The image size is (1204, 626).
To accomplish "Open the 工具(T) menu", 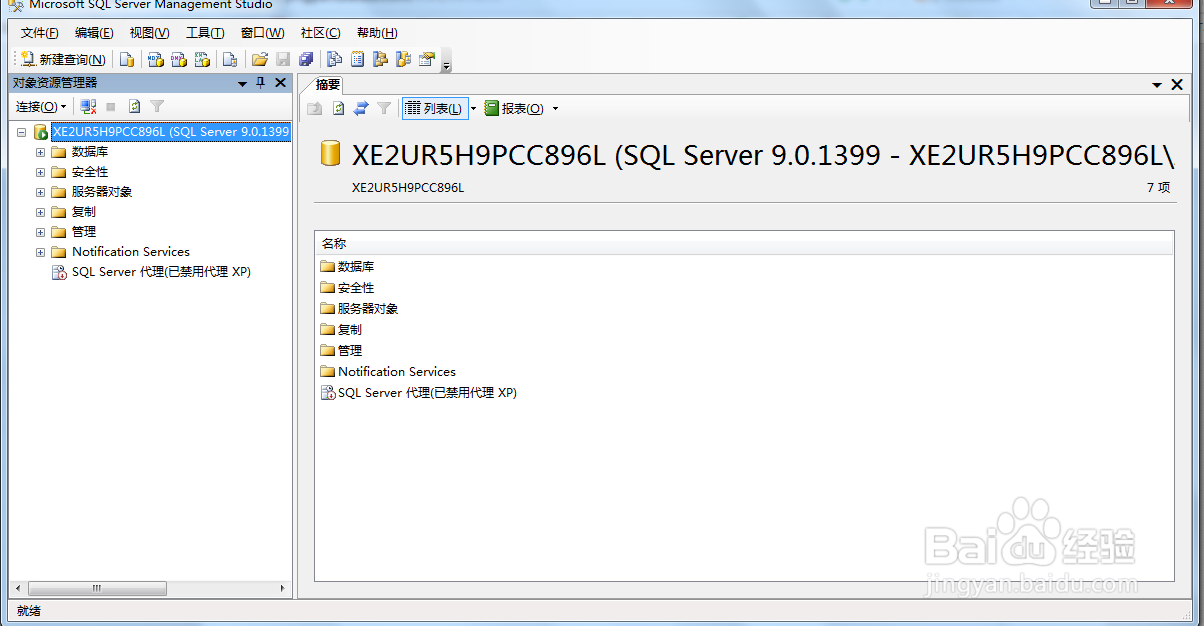I will click(x=205, y=33).
